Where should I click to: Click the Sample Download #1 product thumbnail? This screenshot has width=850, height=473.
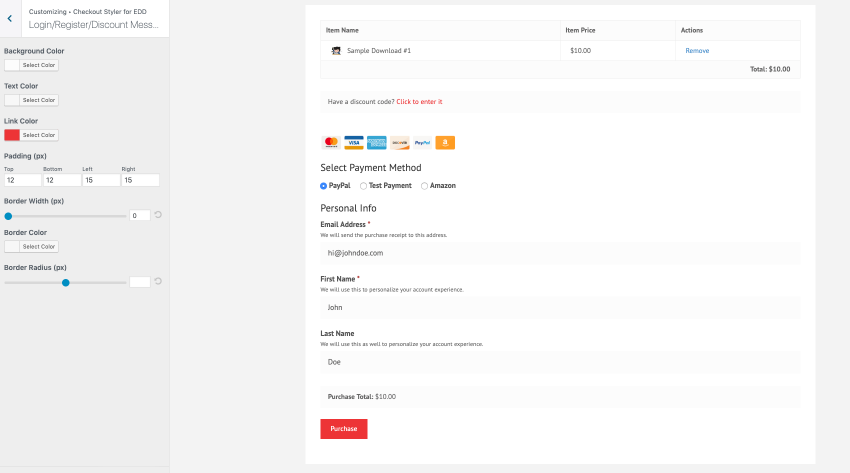[336, 50]
